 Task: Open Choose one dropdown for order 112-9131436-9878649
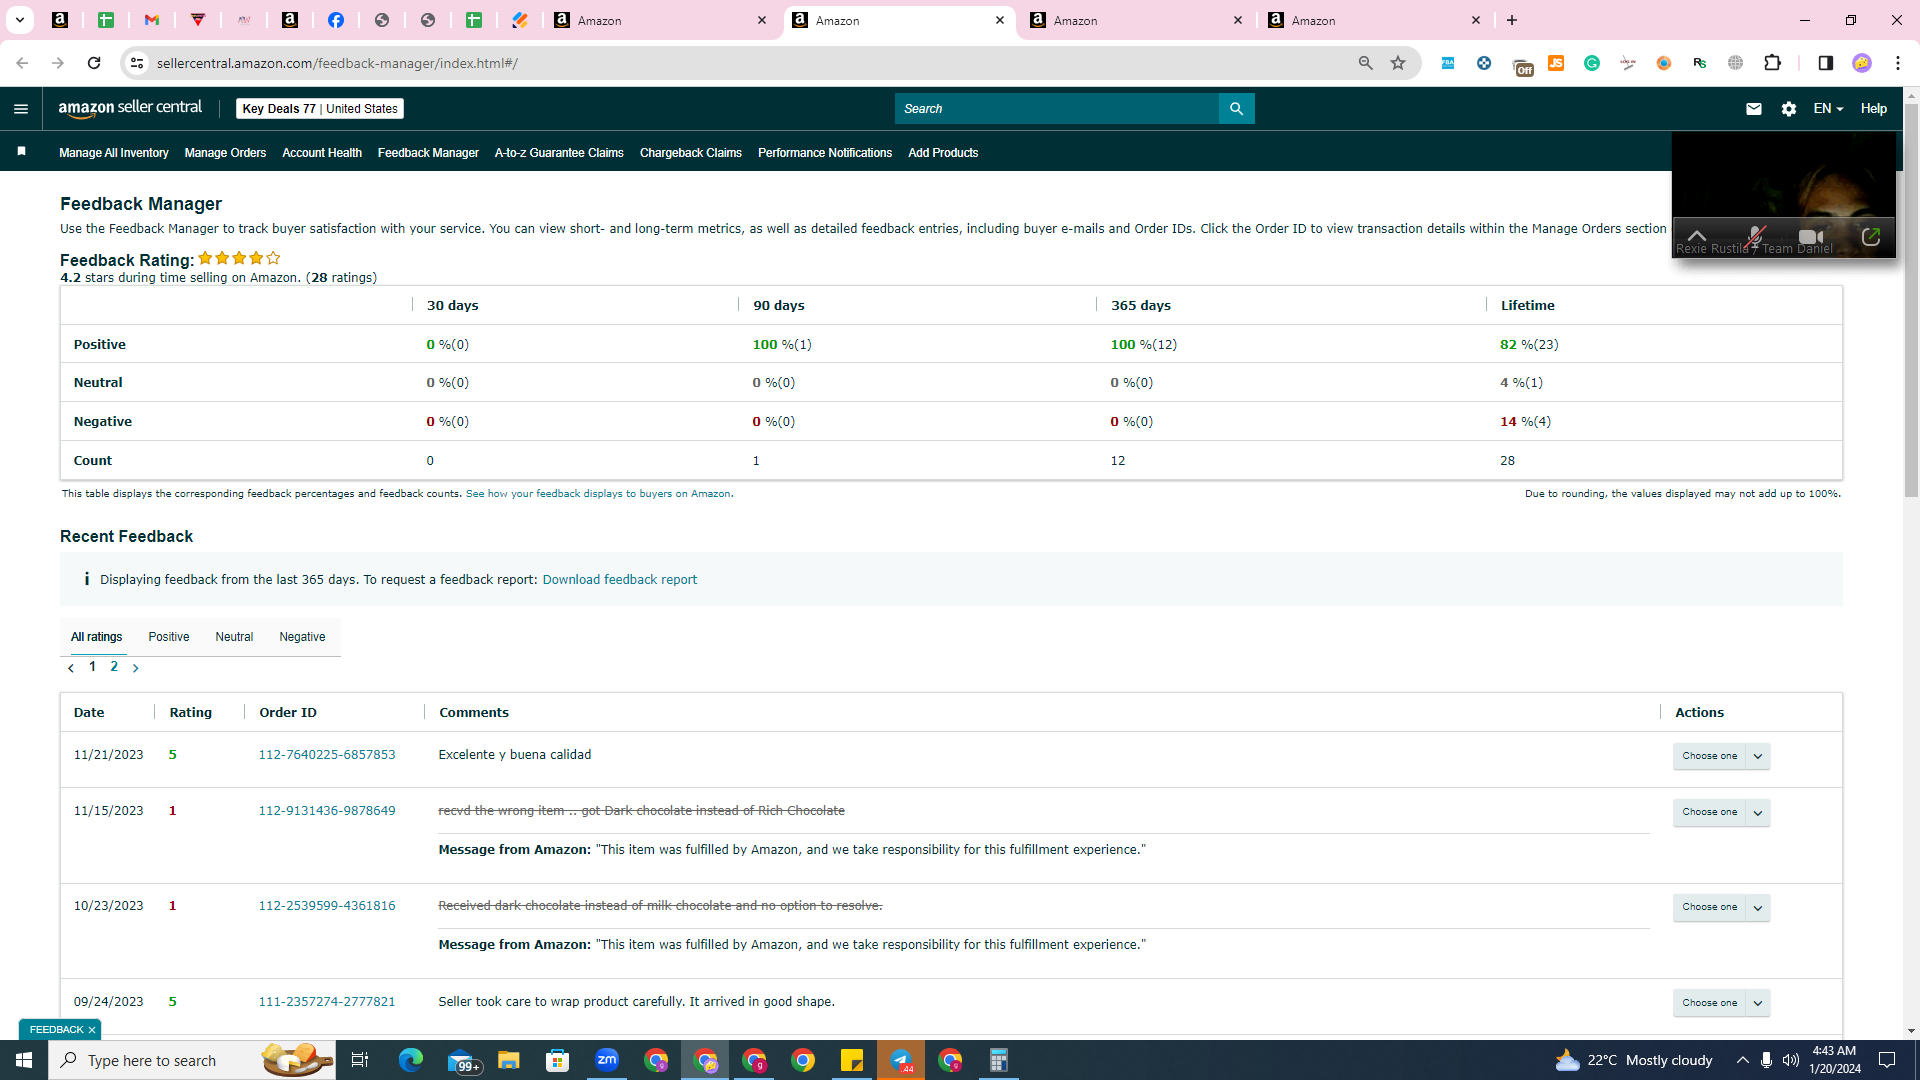(x=1721, y=812)
